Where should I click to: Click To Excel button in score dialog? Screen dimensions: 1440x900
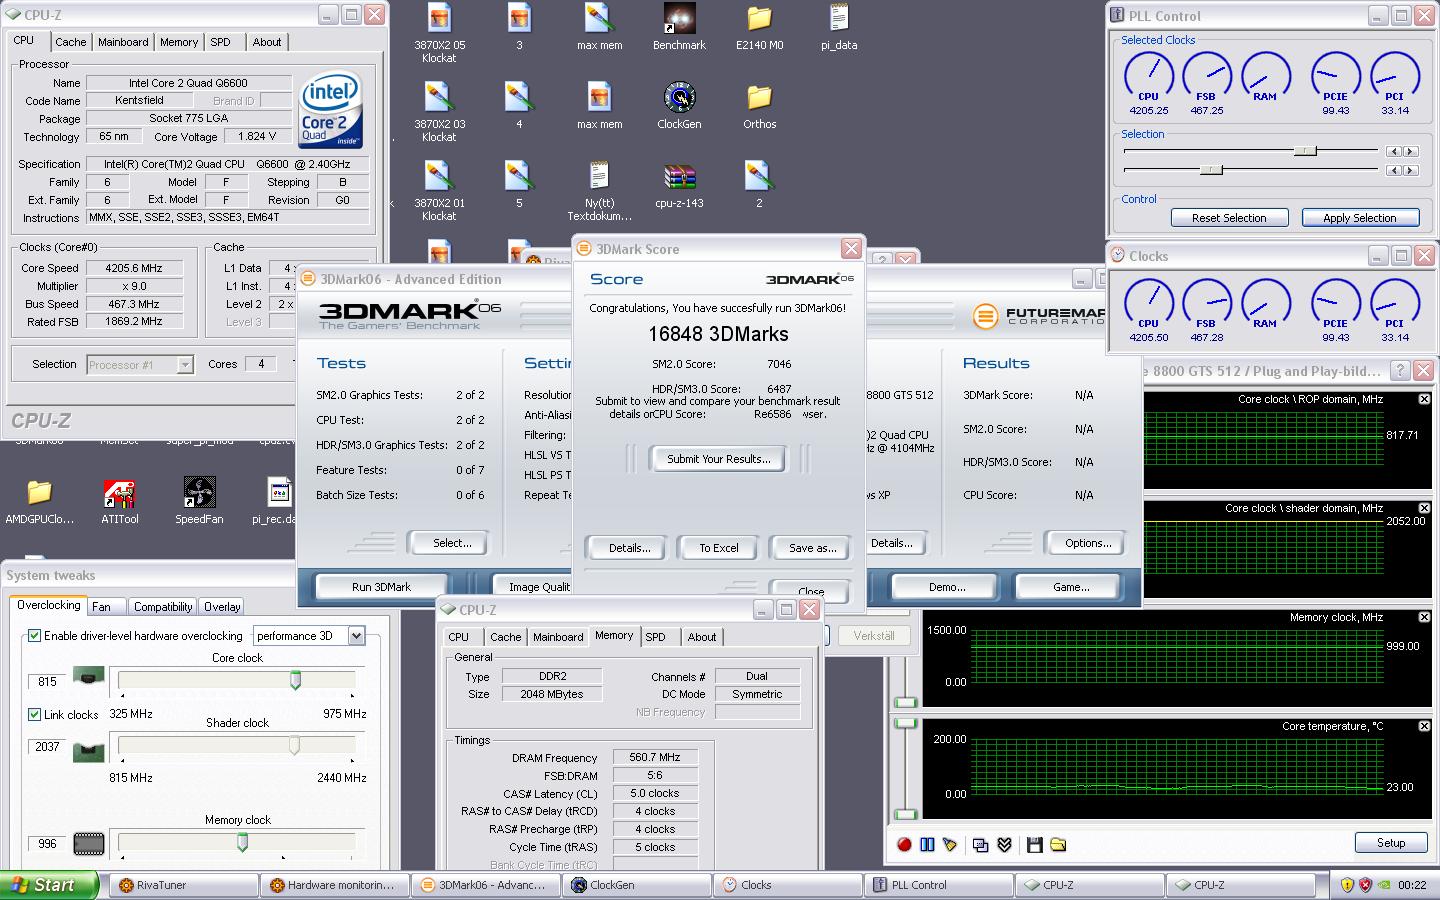coord(719,548)
